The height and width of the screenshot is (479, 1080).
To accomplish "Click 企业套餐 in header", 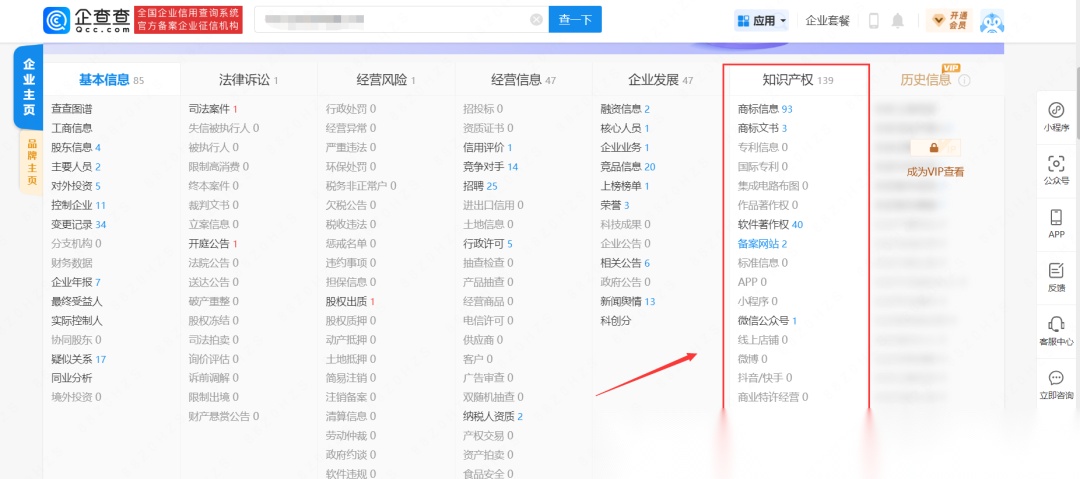I will (827, 21).
